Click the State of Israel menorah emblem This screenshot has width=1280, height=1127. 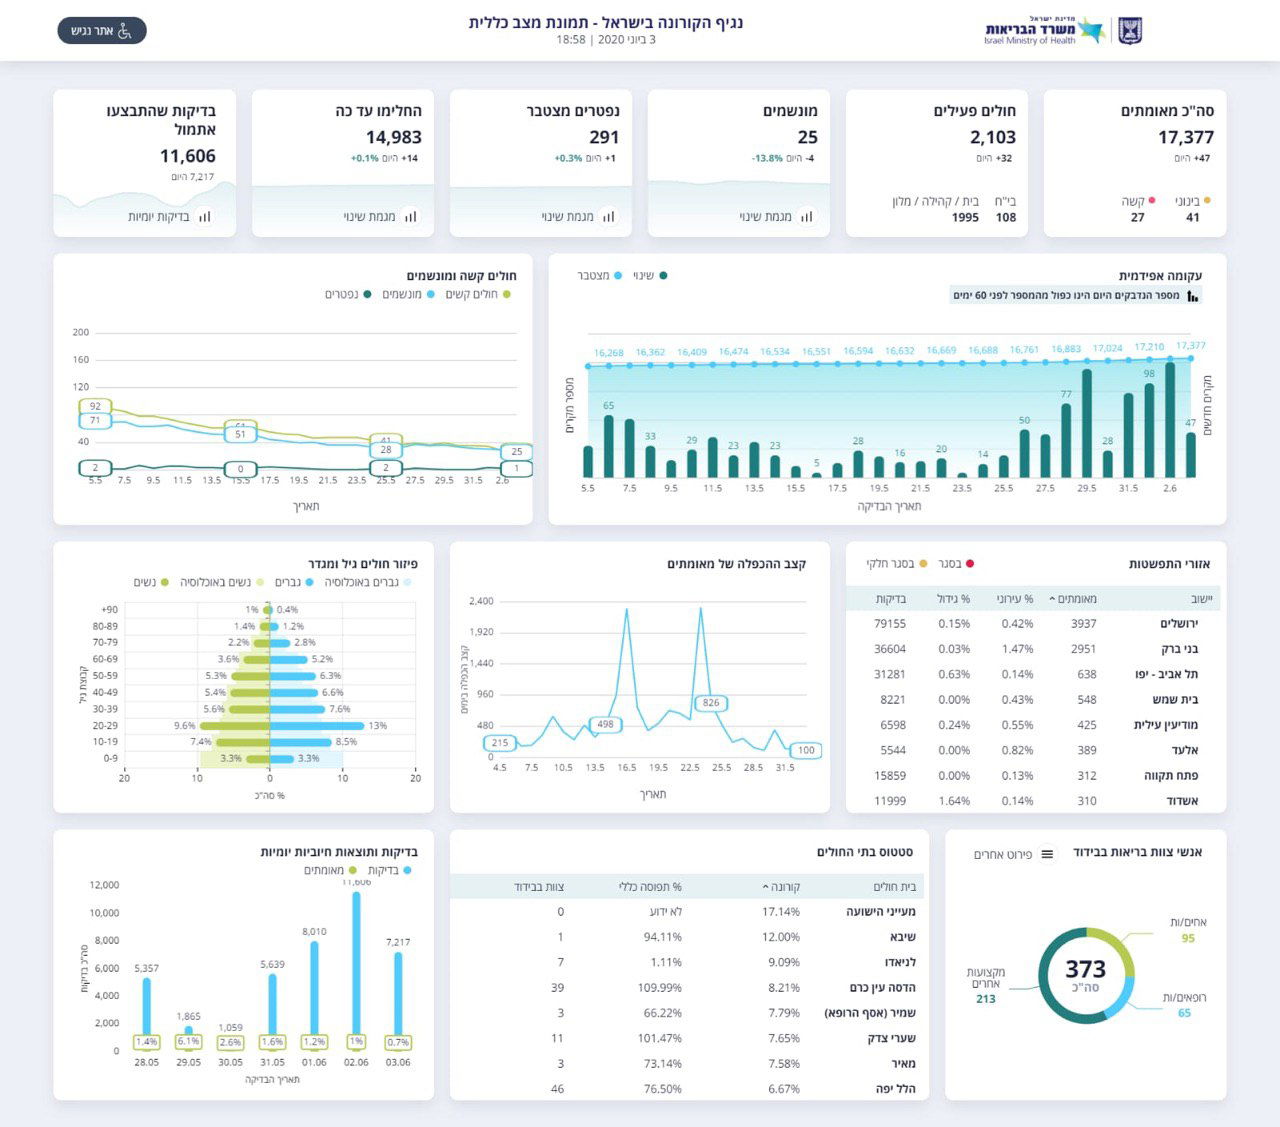click(x=1129, y=31)
